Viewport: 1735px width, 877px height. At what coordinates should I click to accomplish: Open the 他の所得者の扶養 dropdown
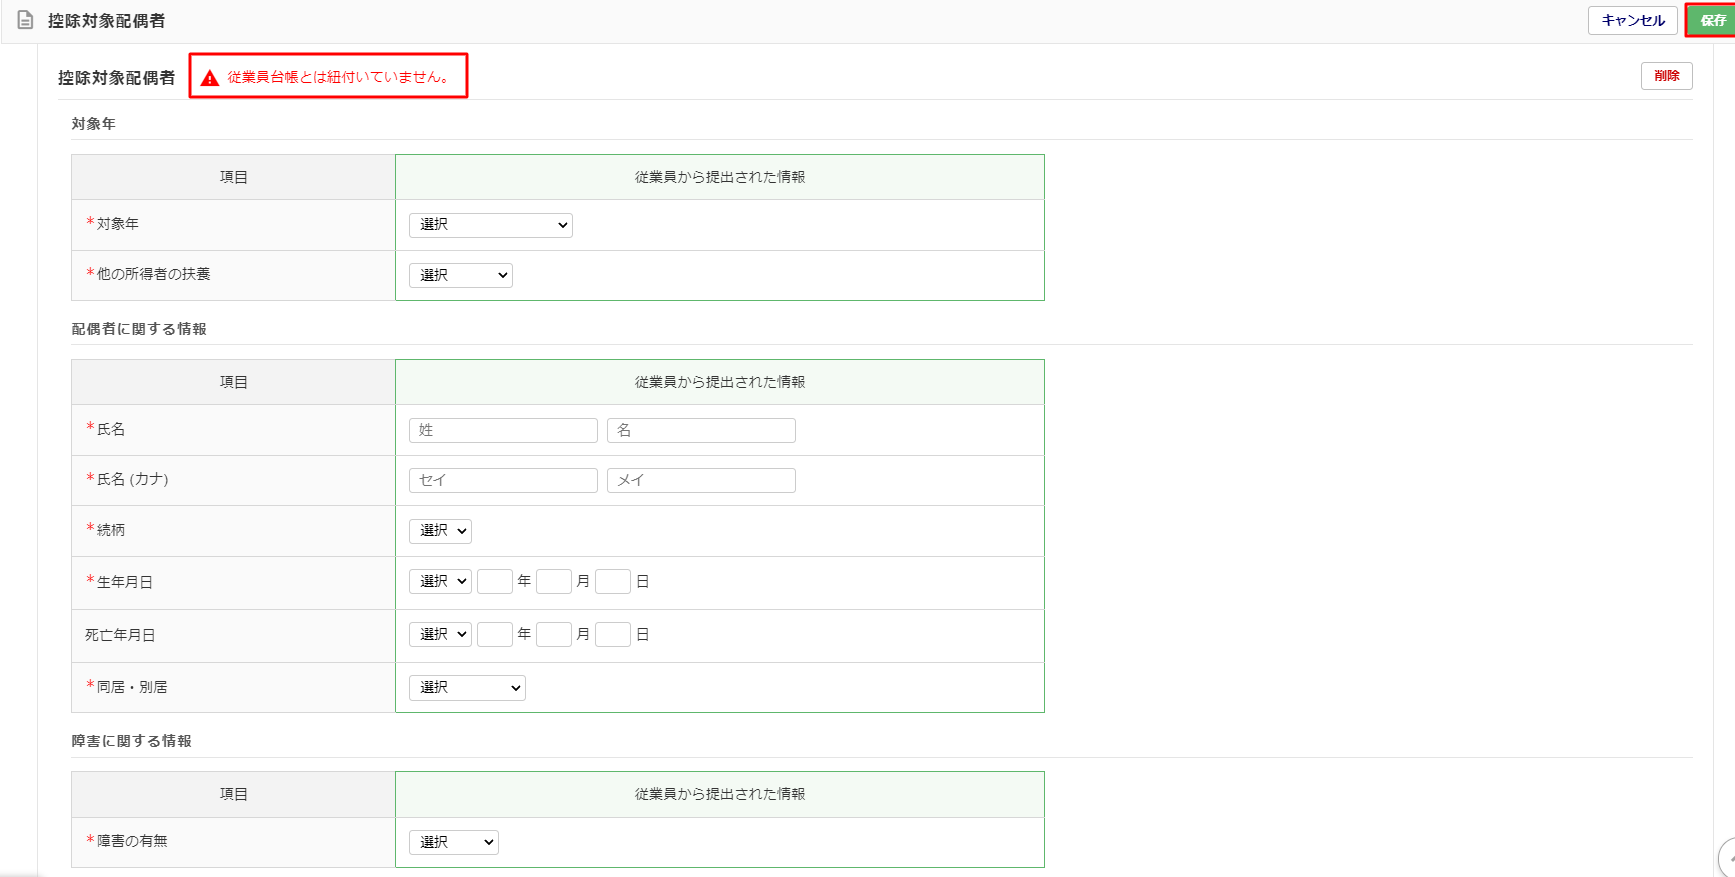460,275
